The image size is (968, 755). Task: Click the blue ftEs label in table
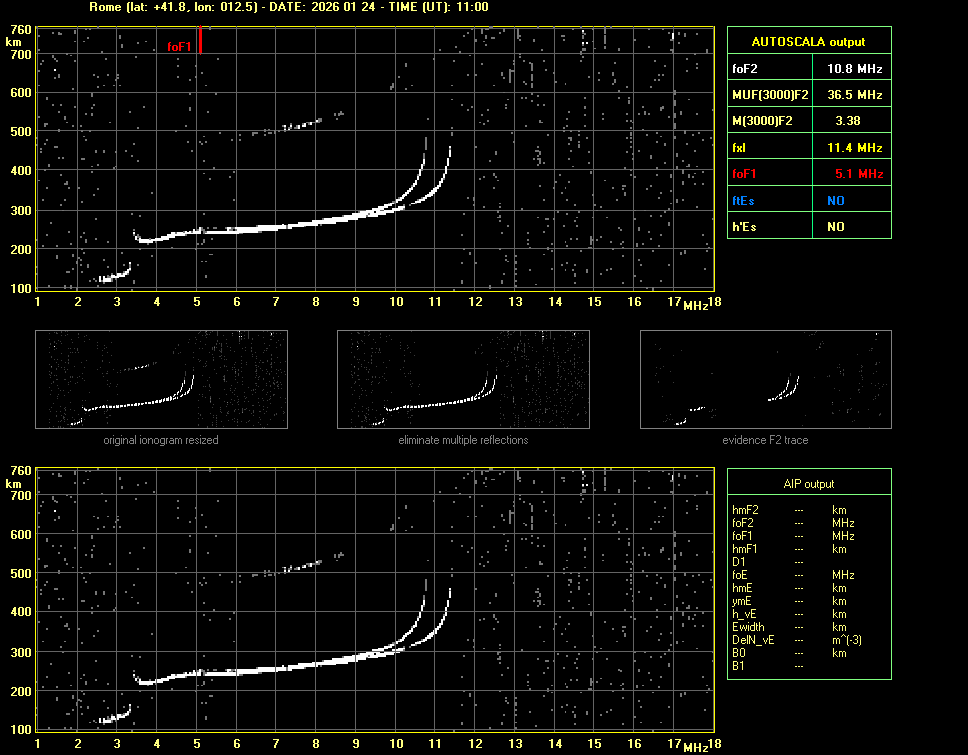(x=743, y=200)
